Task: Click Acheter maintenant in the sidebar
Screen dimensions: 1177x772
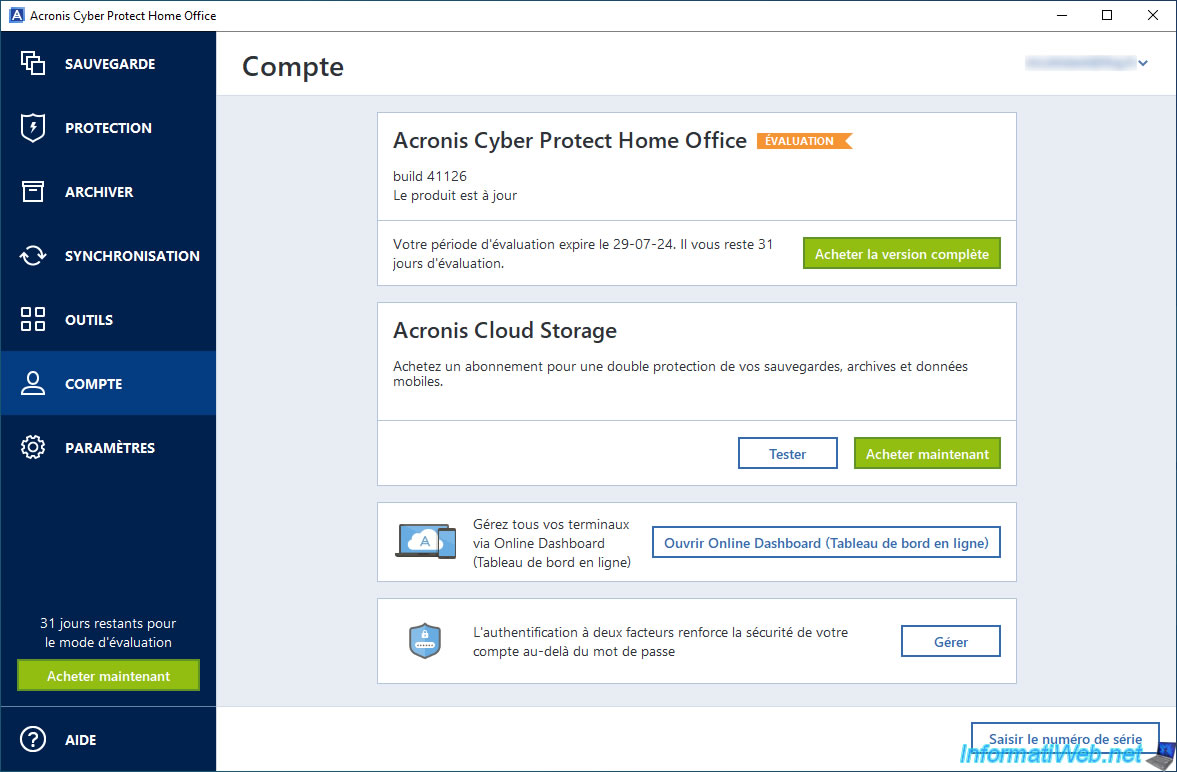Action: [108, 676]
